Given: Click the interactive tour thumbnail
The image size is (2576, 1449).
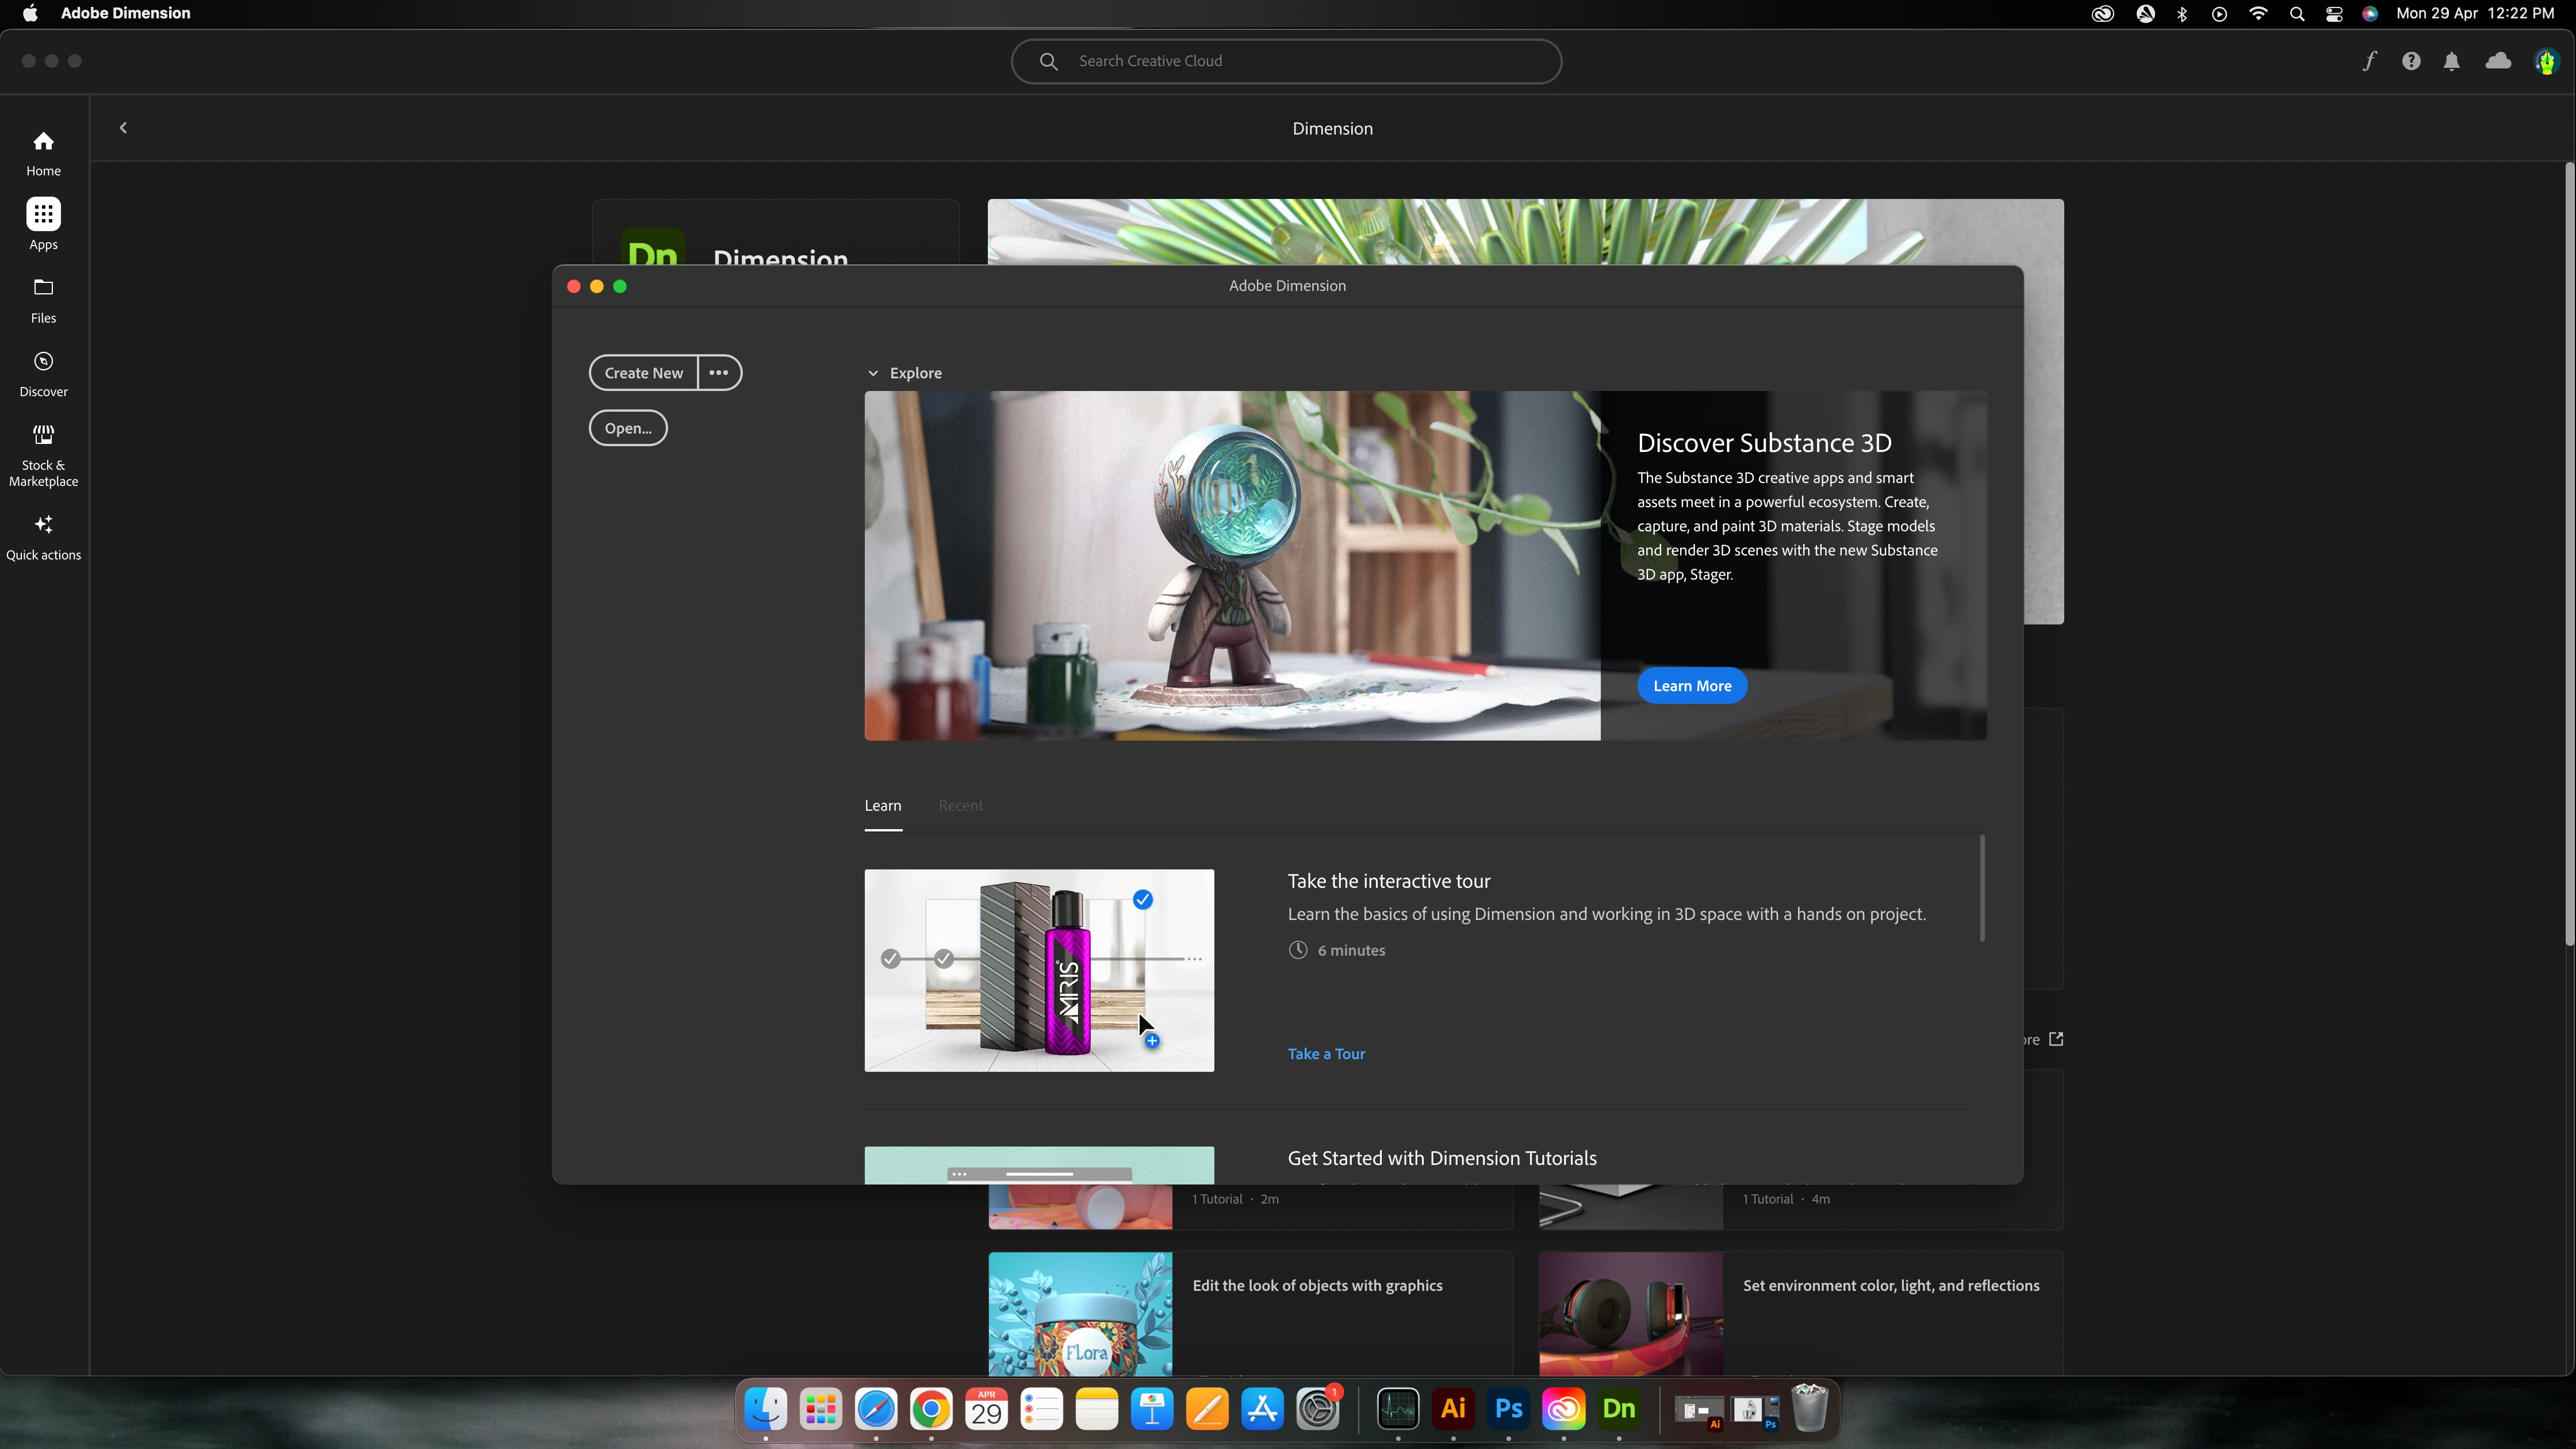Looking at the screenshot, I should pos(1039,970).
